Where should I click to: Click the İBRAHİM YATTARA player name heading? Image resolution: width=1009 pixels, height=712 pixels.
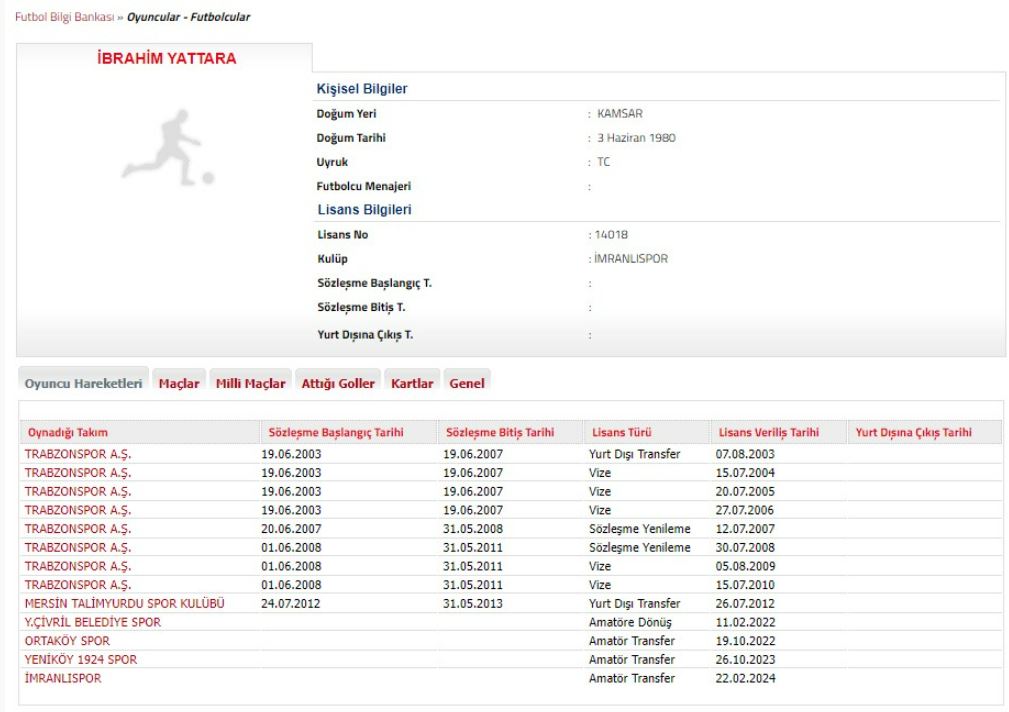[x=167, y=59]
